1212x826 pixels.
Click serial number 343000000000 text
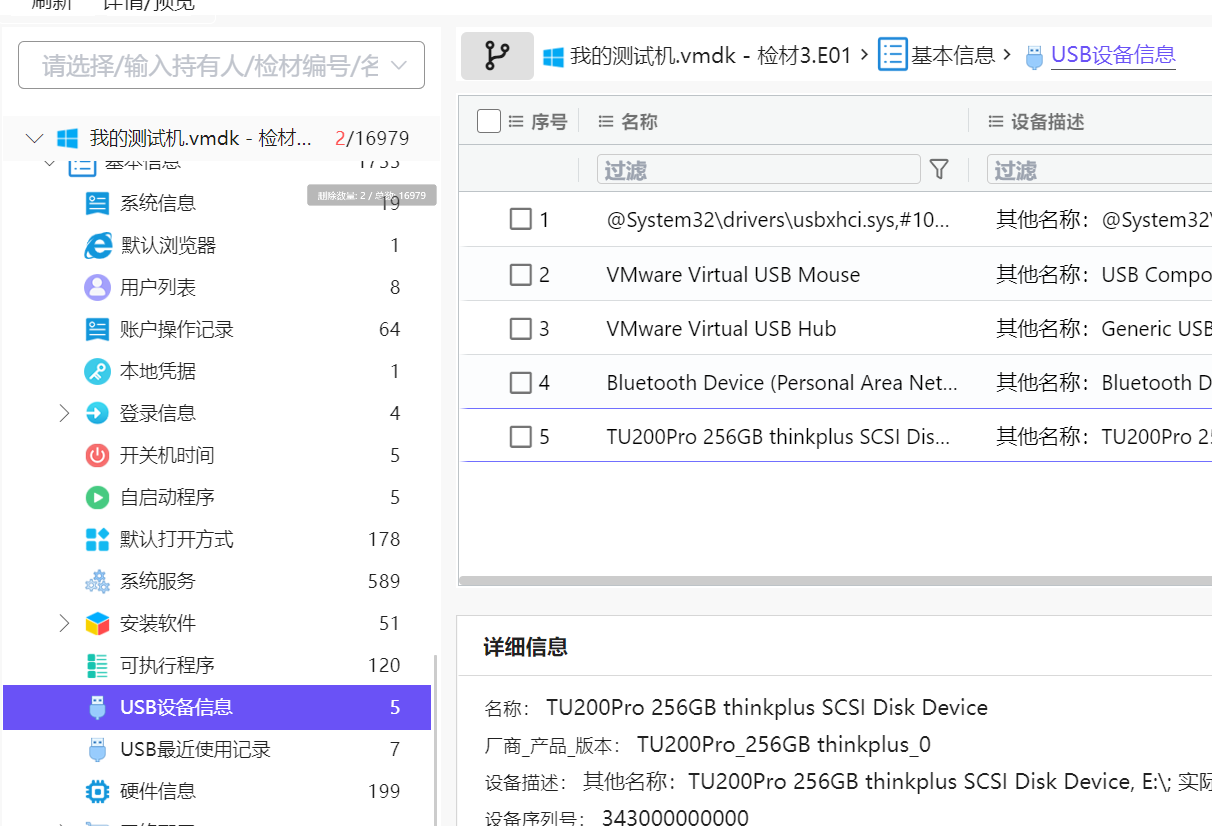tap(675, 817)
